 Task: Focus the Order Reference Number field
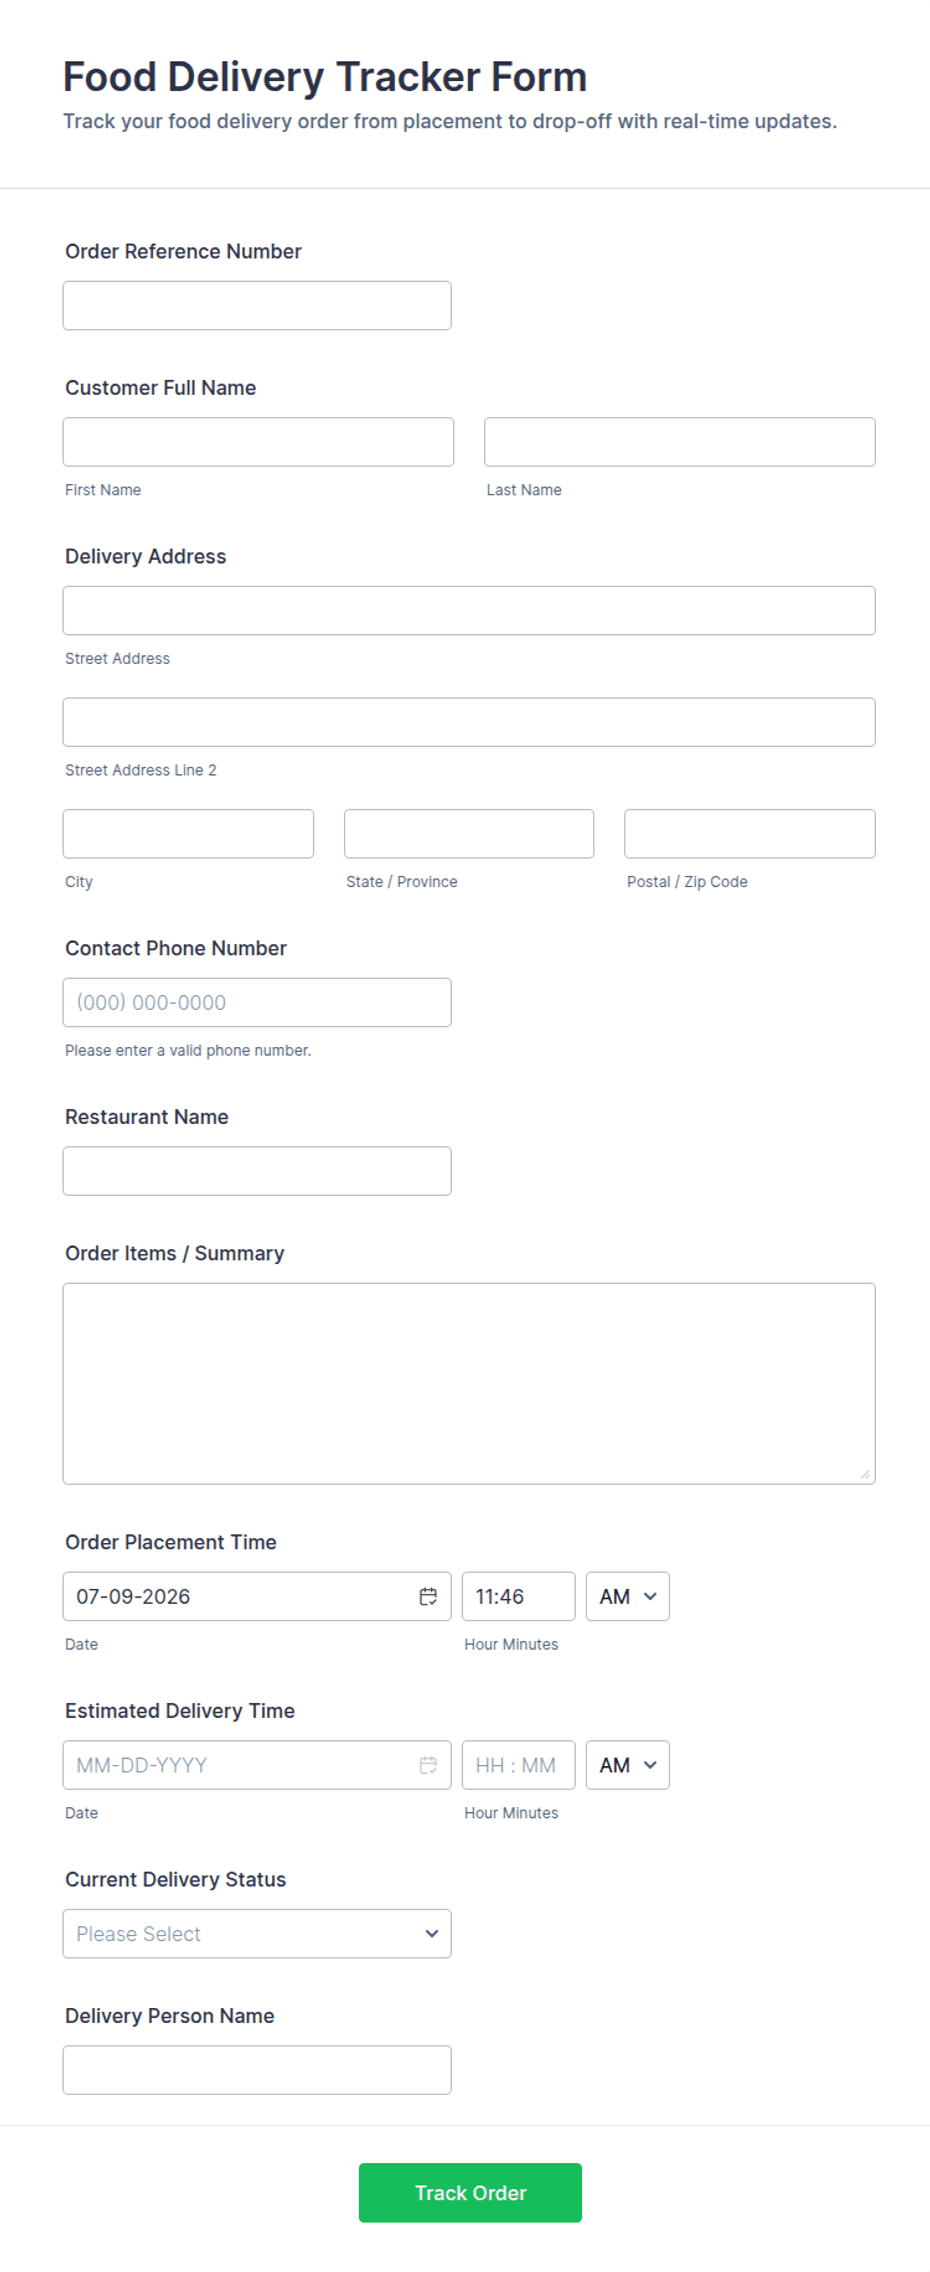[257, 305]
